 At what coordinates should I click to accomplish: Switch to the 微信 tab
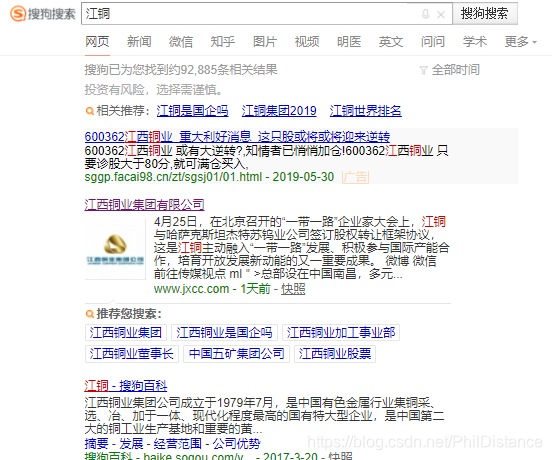(x=181, y=42)
